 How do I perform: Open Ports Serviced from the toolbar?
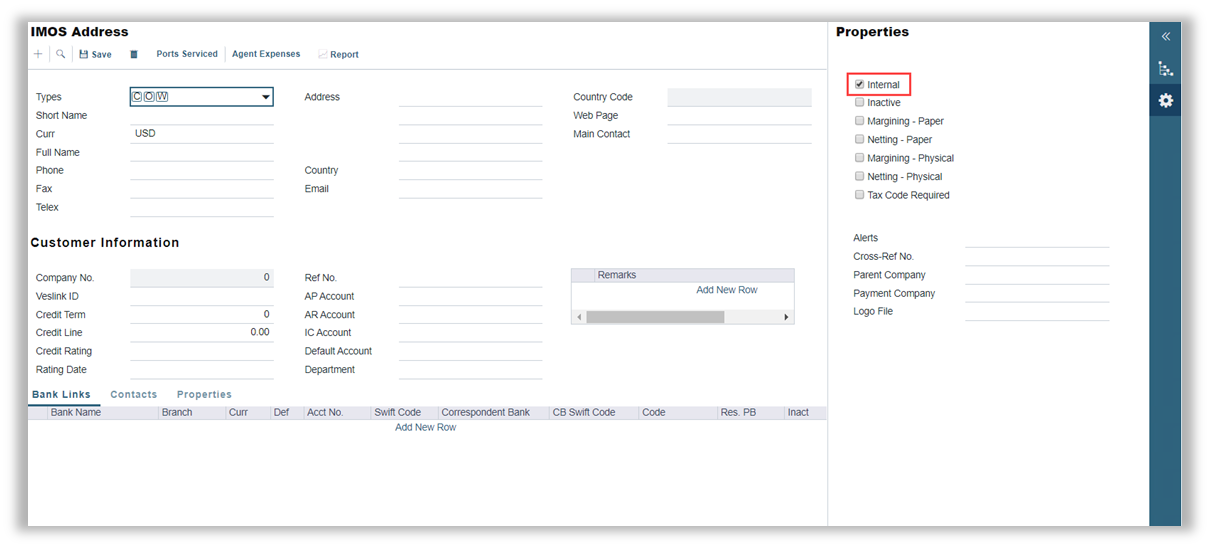point(187,54)
